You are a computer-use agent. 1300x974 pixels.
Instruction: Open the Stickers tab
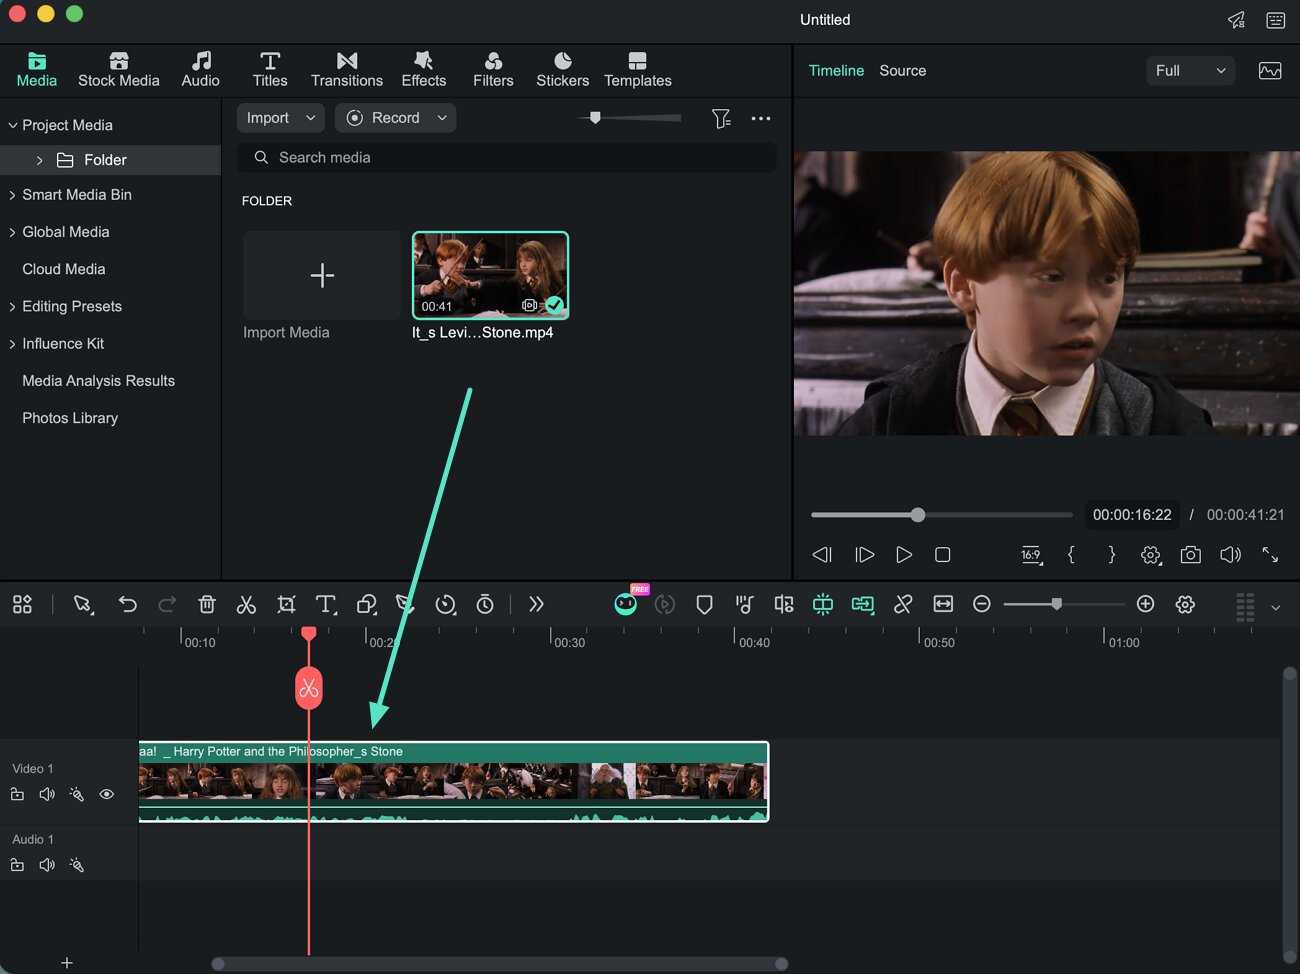(x=562, y=69)
